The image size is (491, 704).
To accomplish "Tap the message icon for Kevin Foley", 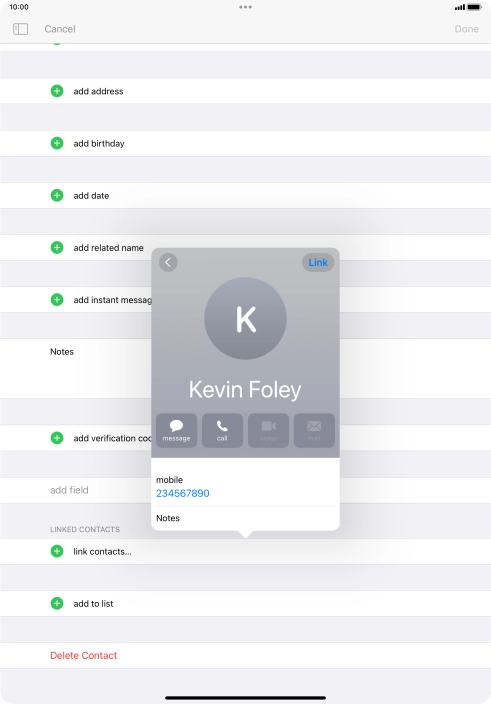I will pyautogui.click(x=176, y=430).
